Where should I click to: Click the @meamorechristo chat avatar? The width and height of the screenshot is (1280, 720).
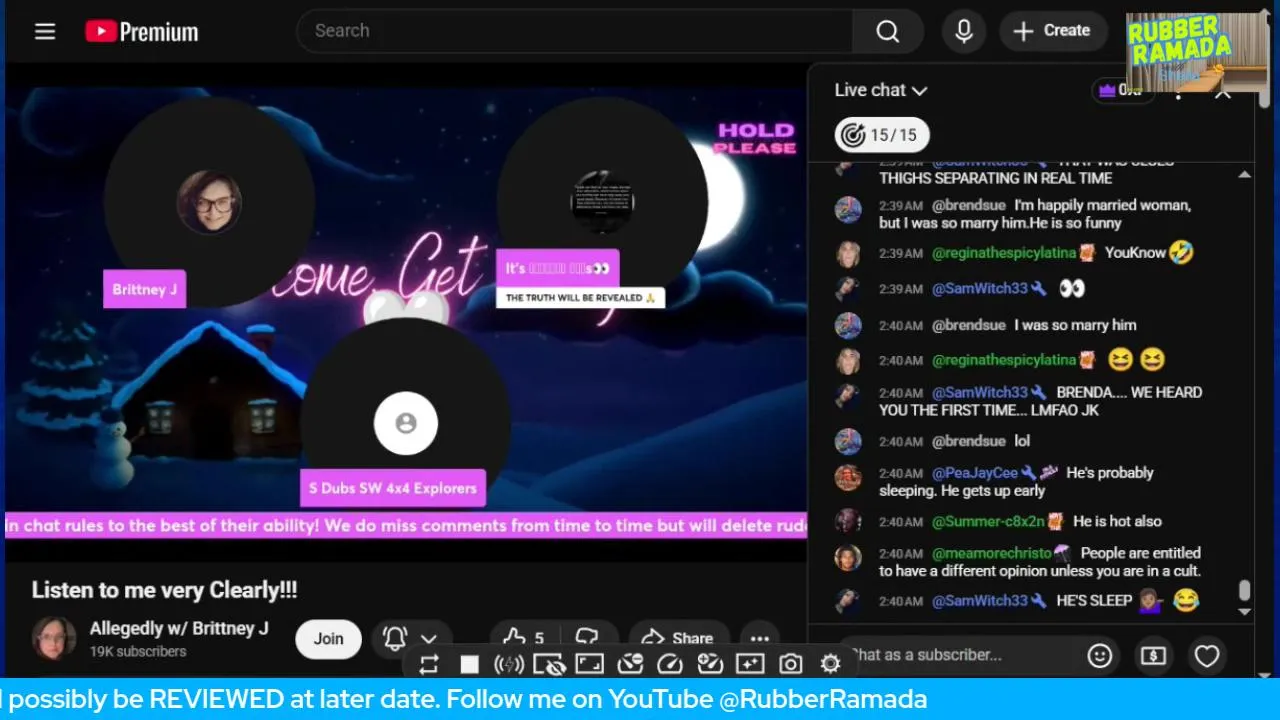[848, 557]
